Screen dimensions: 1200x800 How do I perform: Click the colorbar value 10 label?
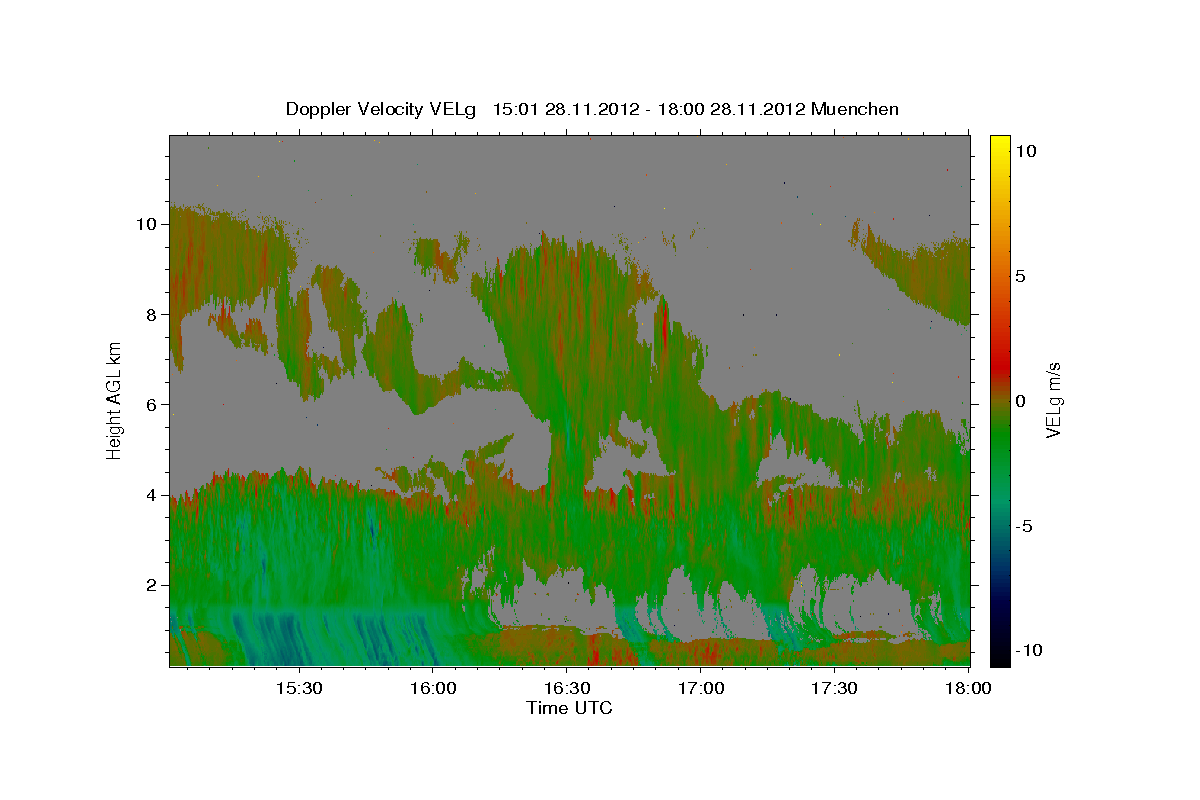[1024, 150]
